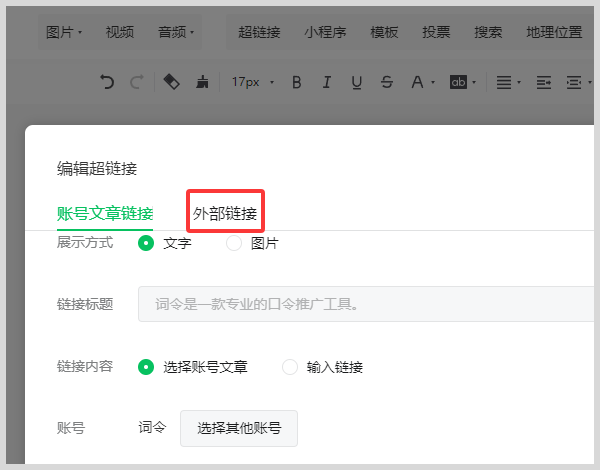The width and height of the screenshot is (600, 470).
Task: Click the 选择其他账号 button
Action: coord(239,428)
